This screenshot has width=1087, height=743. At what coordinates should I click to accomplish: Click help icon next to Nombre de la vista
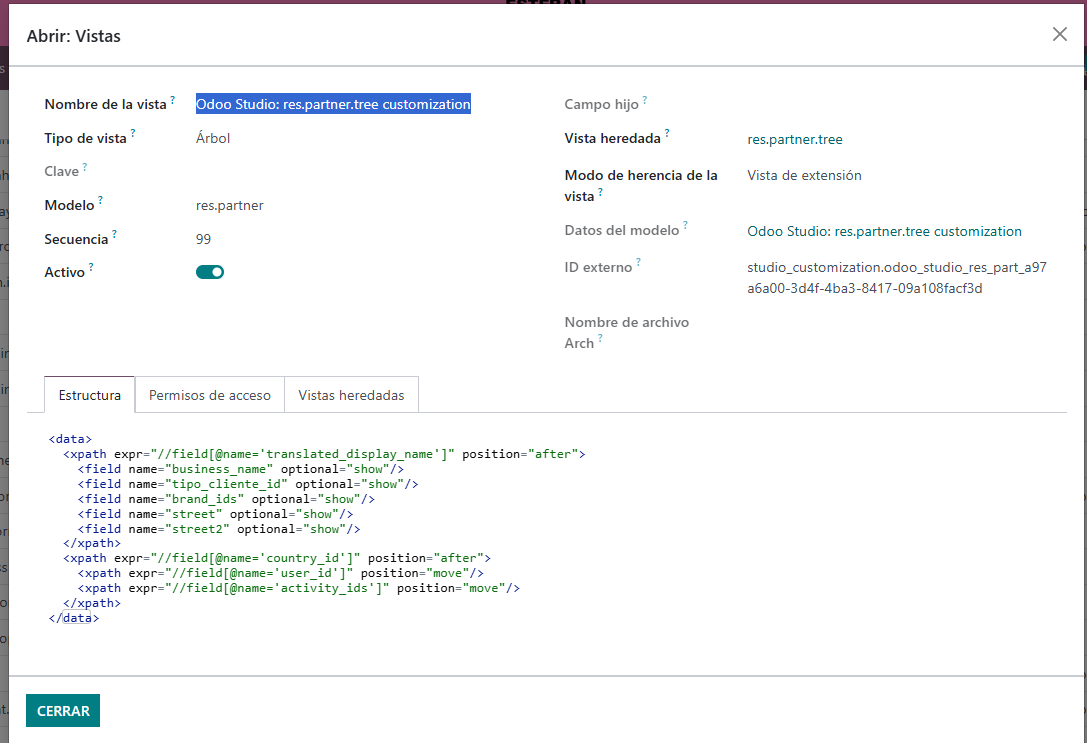click(172, 100)
